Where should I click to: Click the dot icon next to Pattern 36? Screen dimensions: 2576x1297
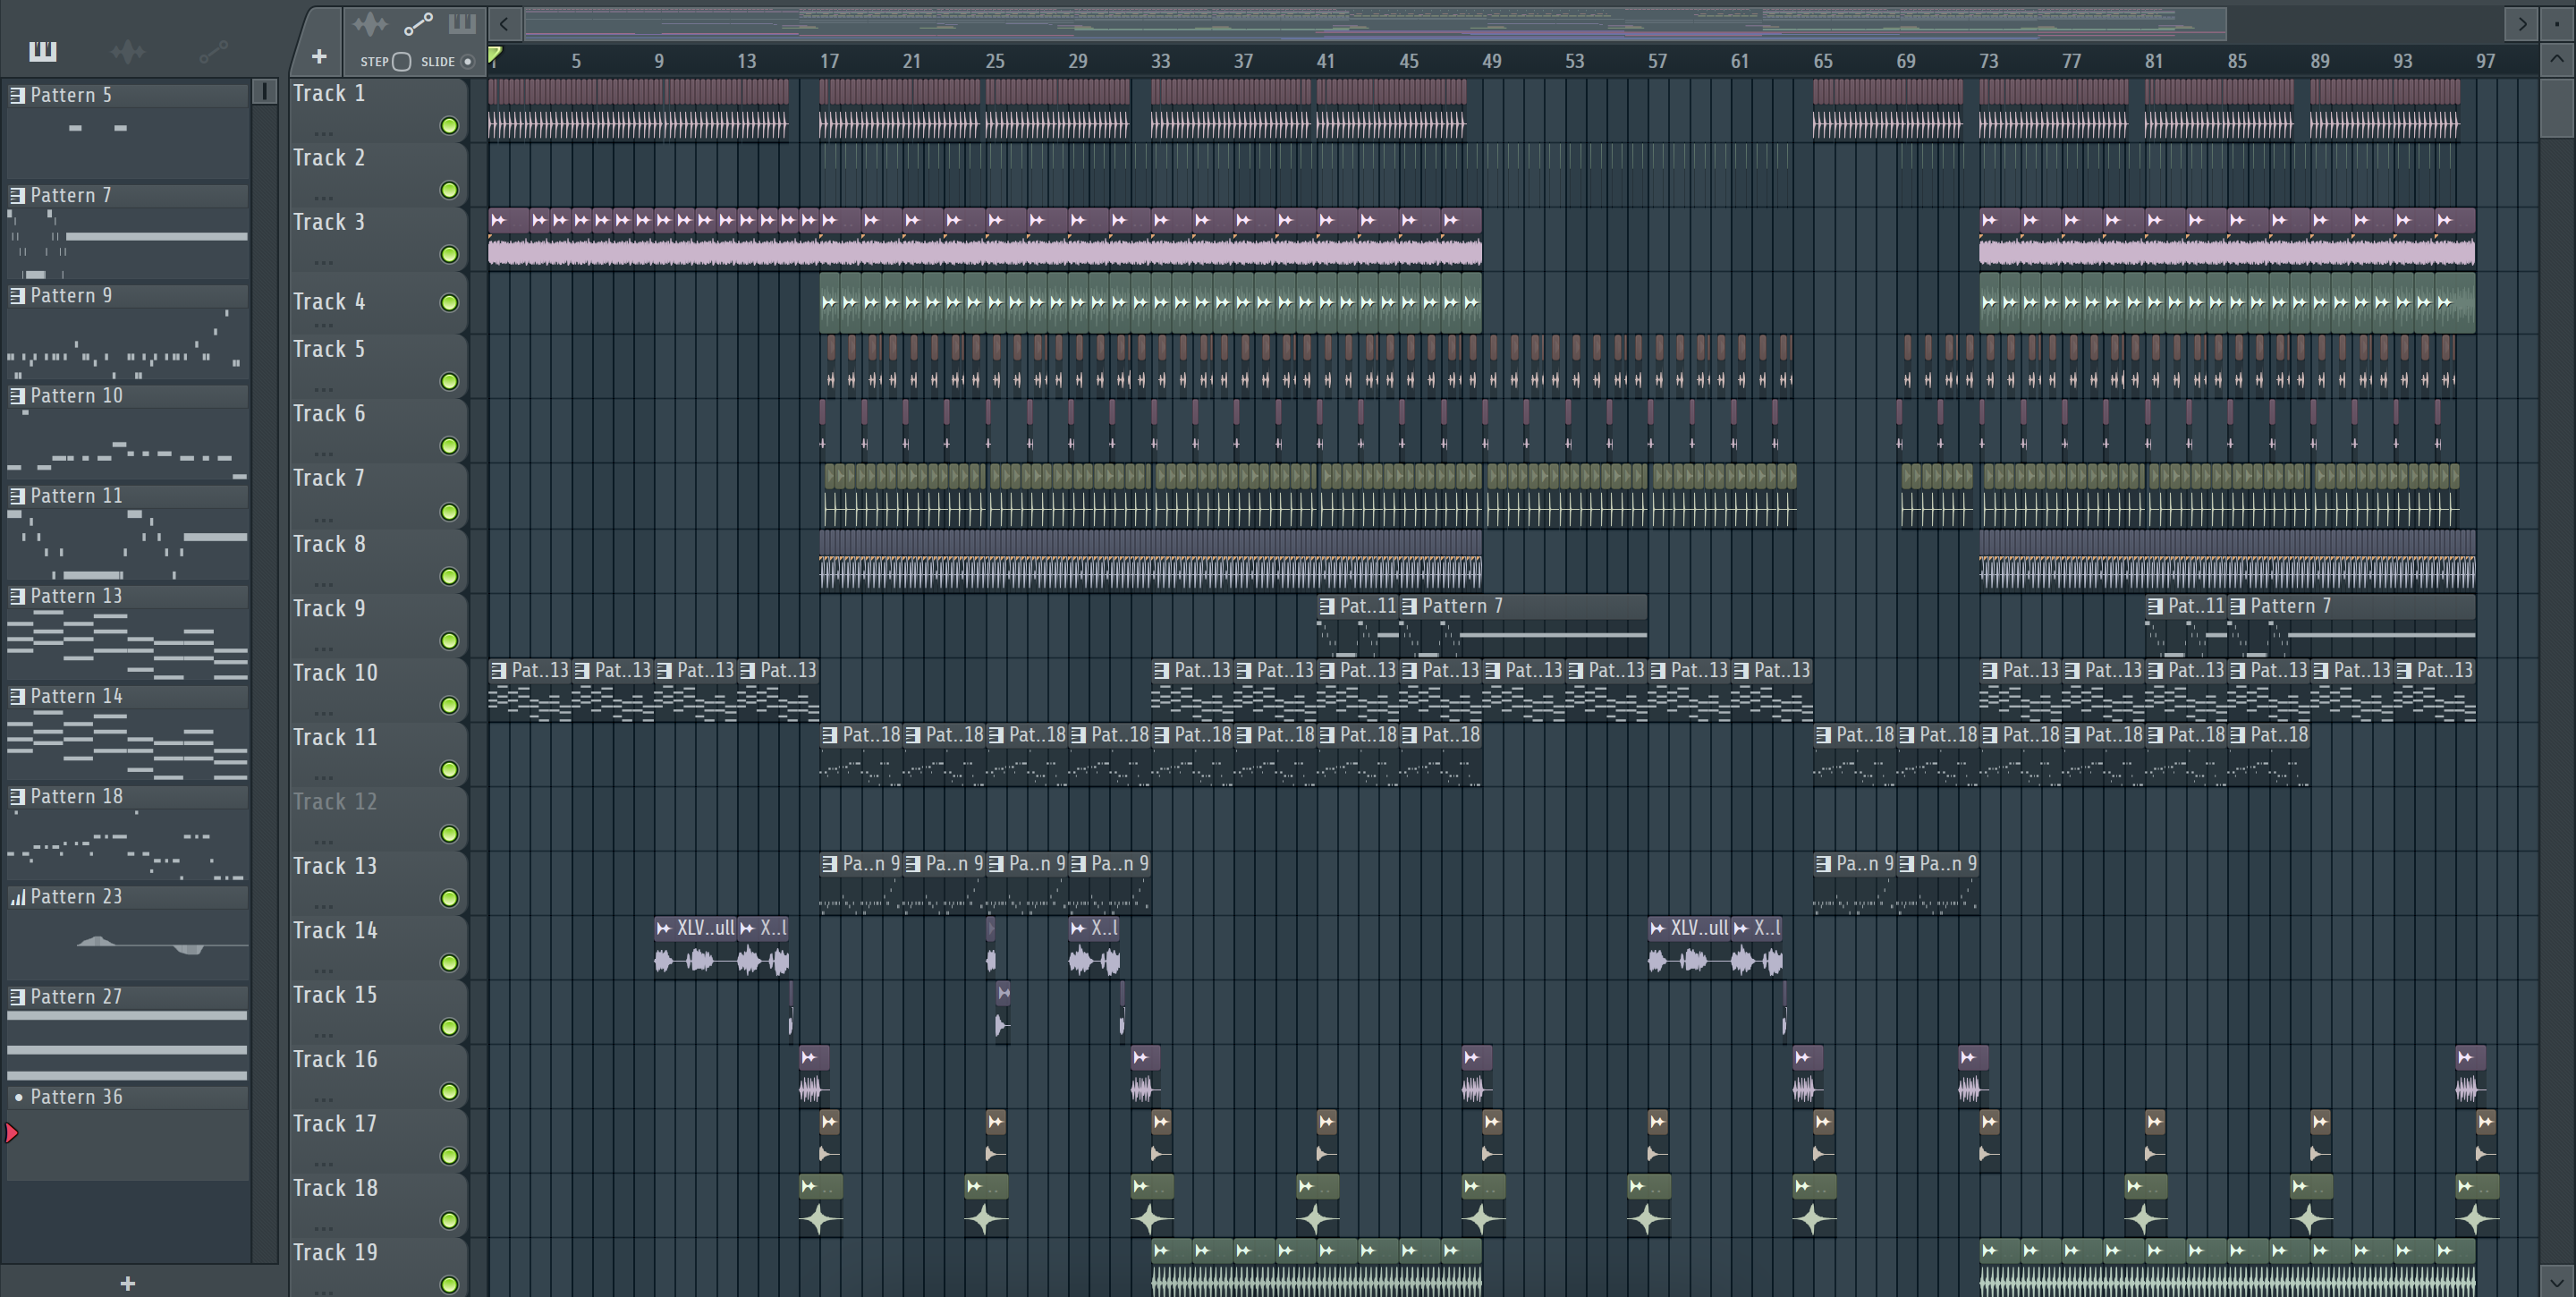pos(17,1097)
